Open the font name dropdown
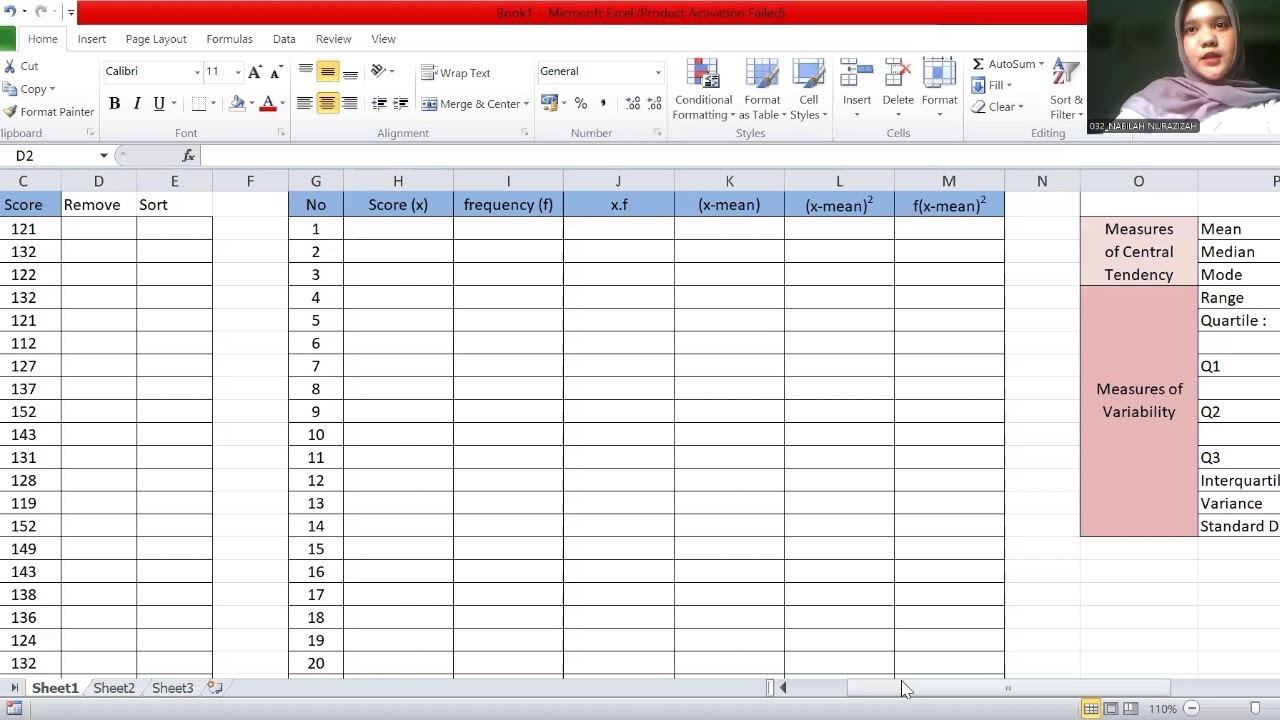 pos(197,72)
